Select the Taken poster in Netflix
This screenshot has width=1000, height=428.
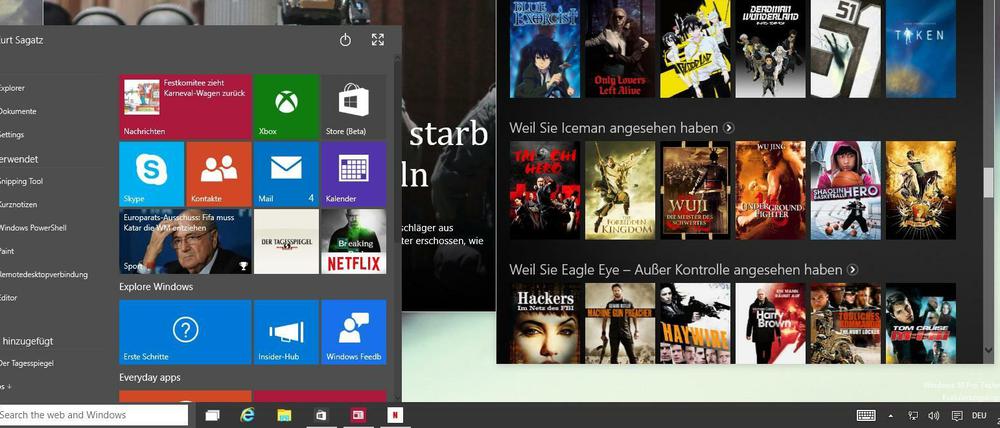click(920, 48)
